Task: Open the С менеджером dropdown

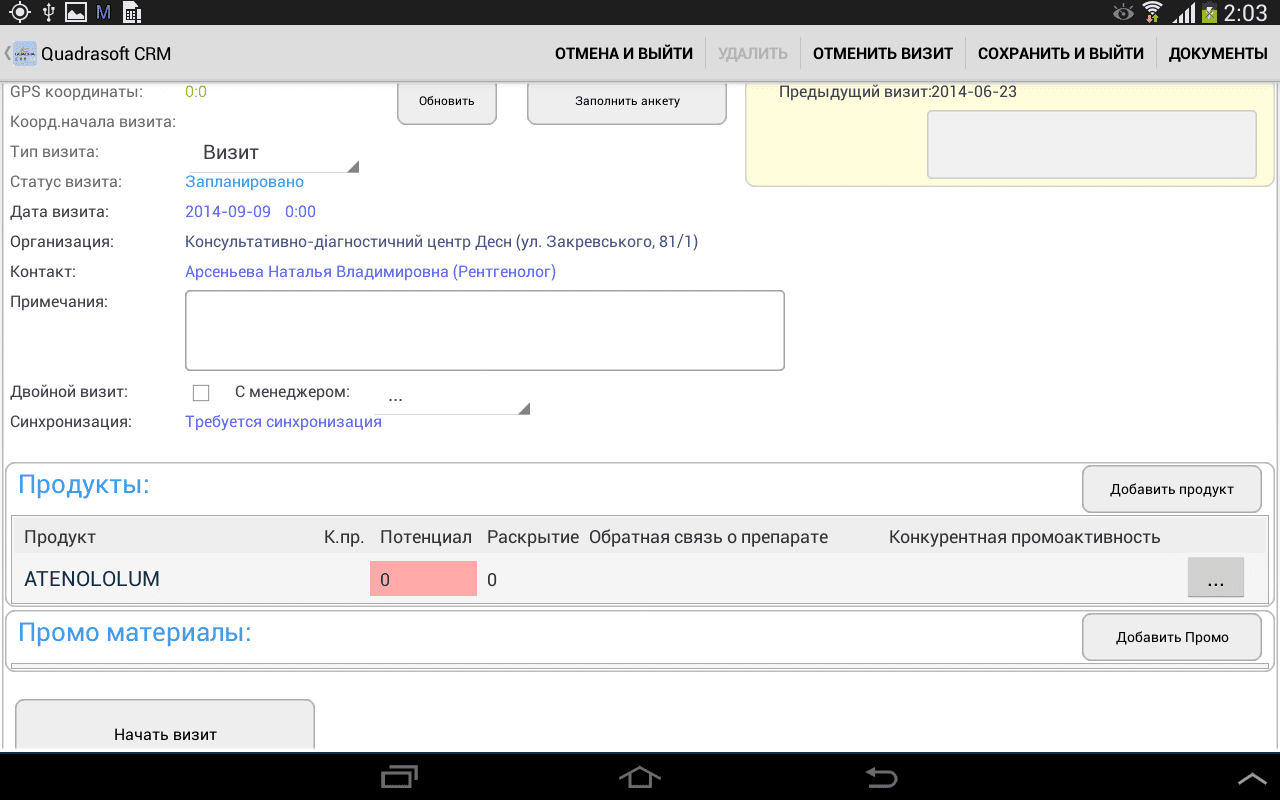Action: (452, 398)
